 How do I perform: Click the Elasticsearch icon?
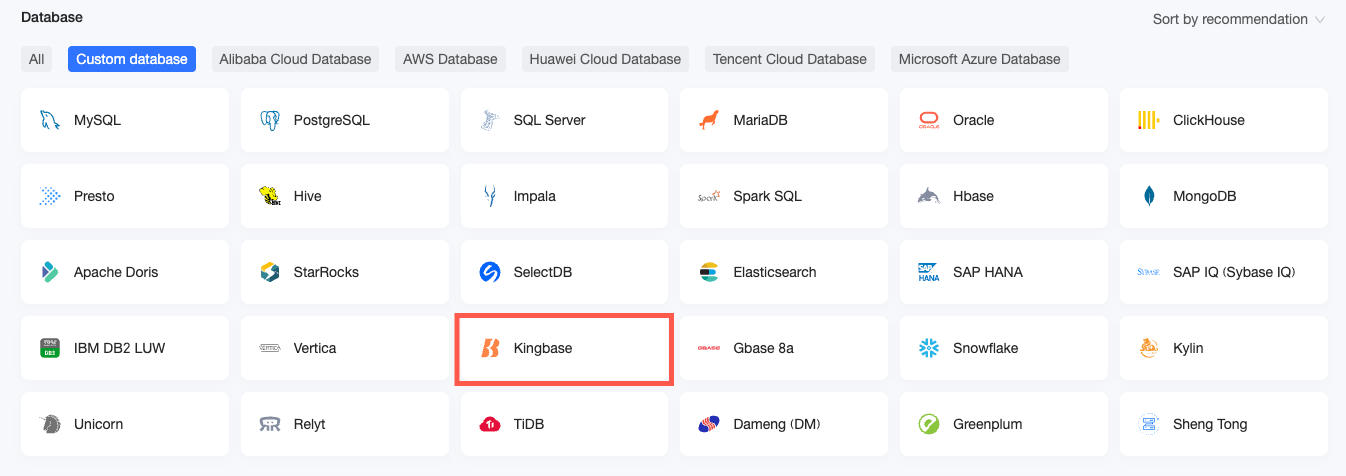coord(709,272)
